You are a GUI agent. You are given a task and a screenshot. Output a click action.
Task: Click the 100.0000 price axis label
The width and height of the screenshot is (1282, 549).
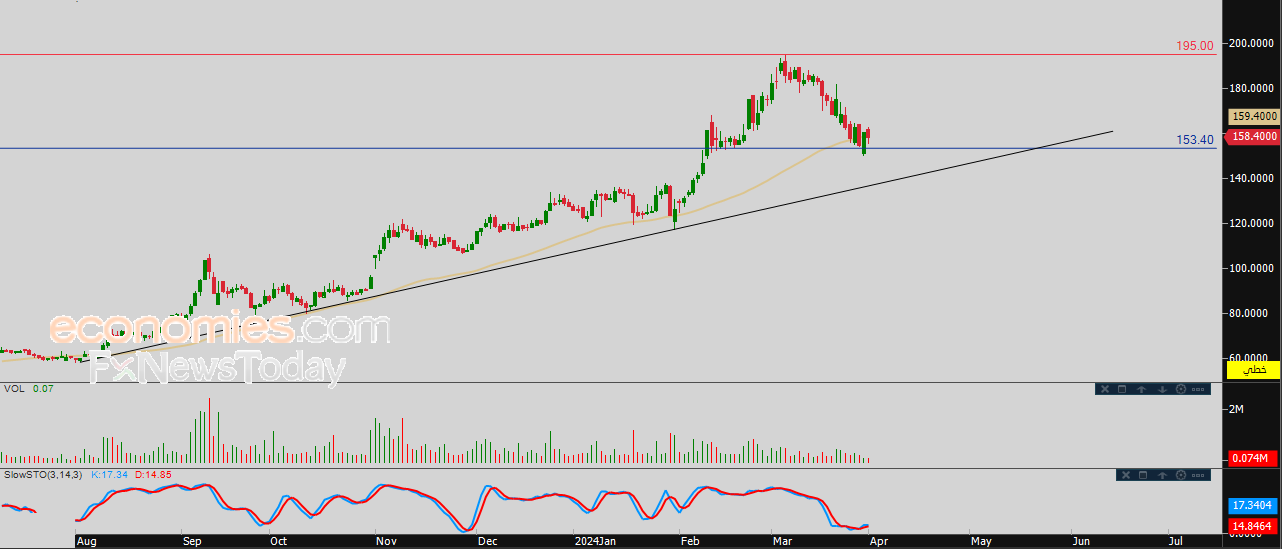[x=1253, y=268]
